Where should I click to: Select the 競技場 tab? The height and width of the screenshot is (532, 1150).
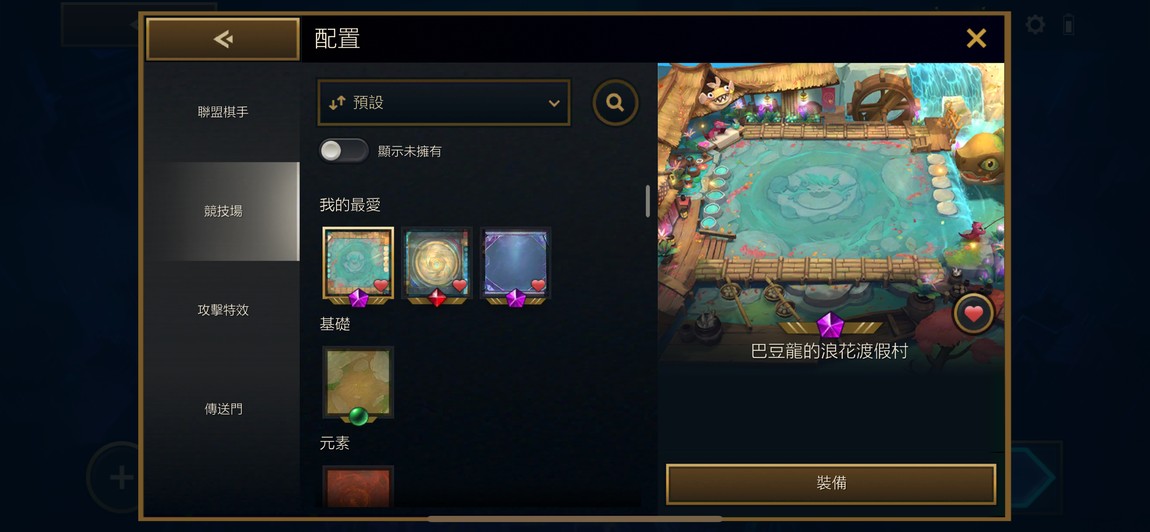(x=223, y=211)
